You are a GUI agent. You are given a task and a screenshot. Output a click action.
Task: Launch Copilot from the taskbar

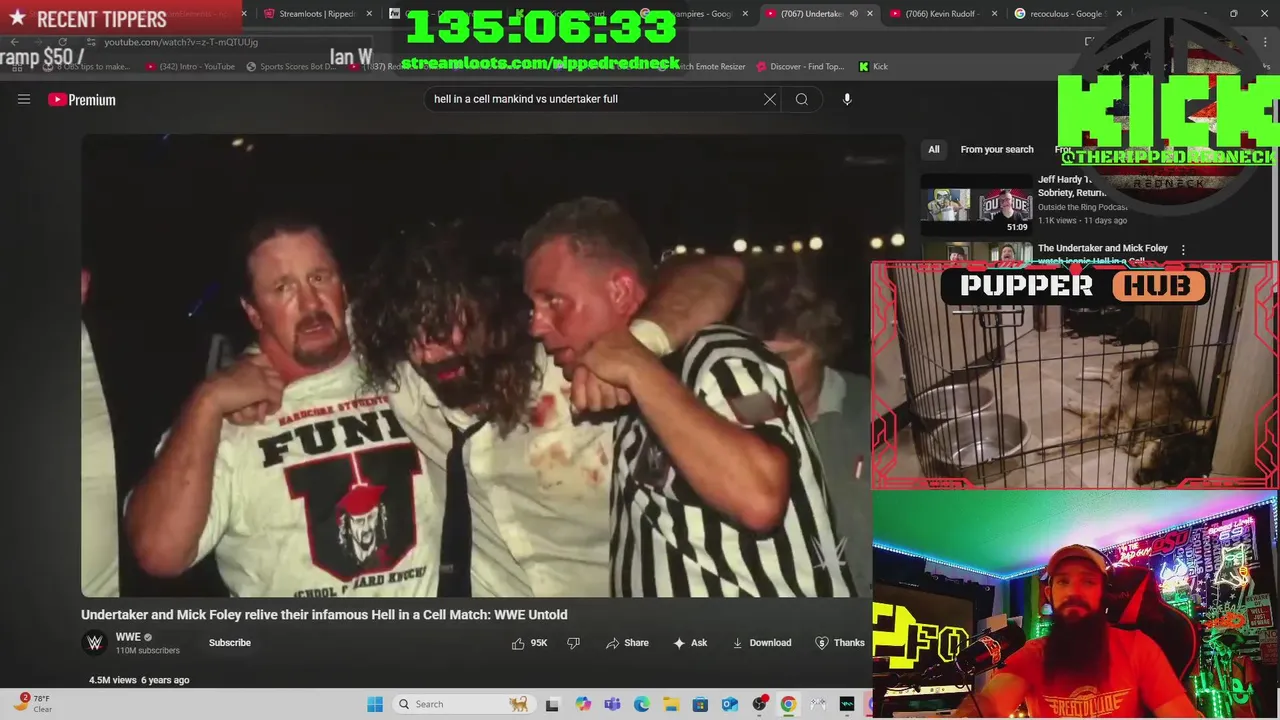(583, 704)
